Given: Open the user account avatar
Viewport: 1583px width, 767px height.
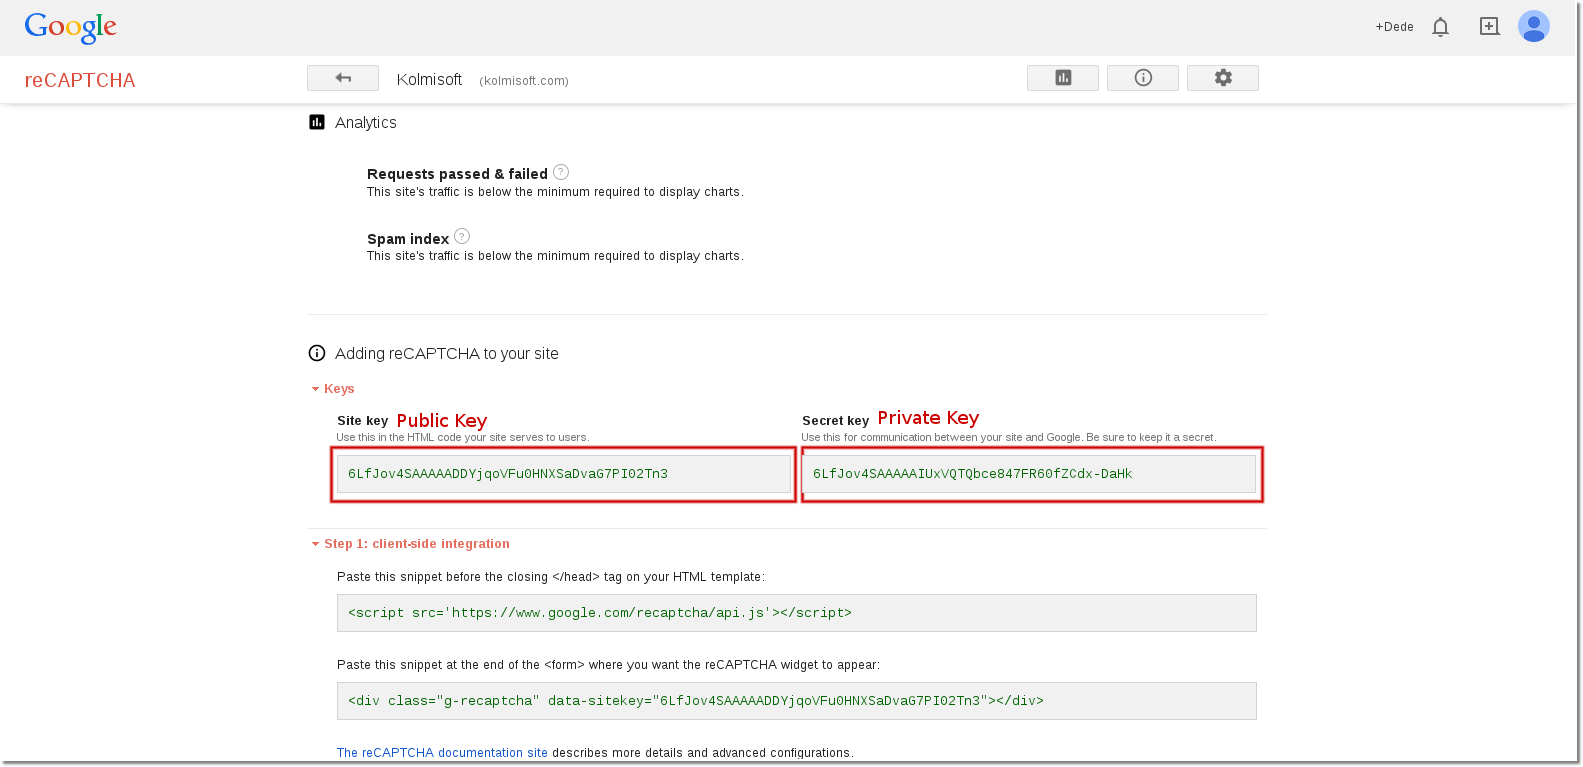Looking at the screenshot, I should pos(1533,27).
